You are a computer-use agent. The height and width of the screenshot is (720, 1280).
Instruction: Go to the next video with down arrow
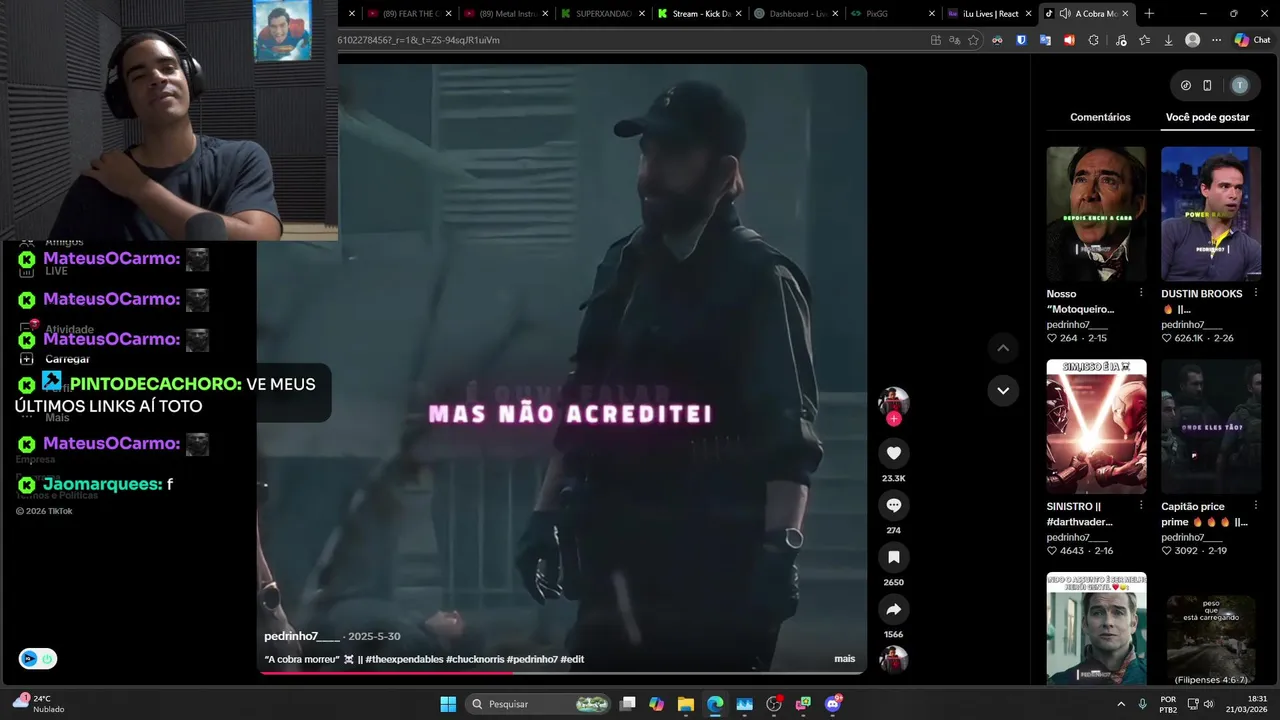tap(1003, 390)
